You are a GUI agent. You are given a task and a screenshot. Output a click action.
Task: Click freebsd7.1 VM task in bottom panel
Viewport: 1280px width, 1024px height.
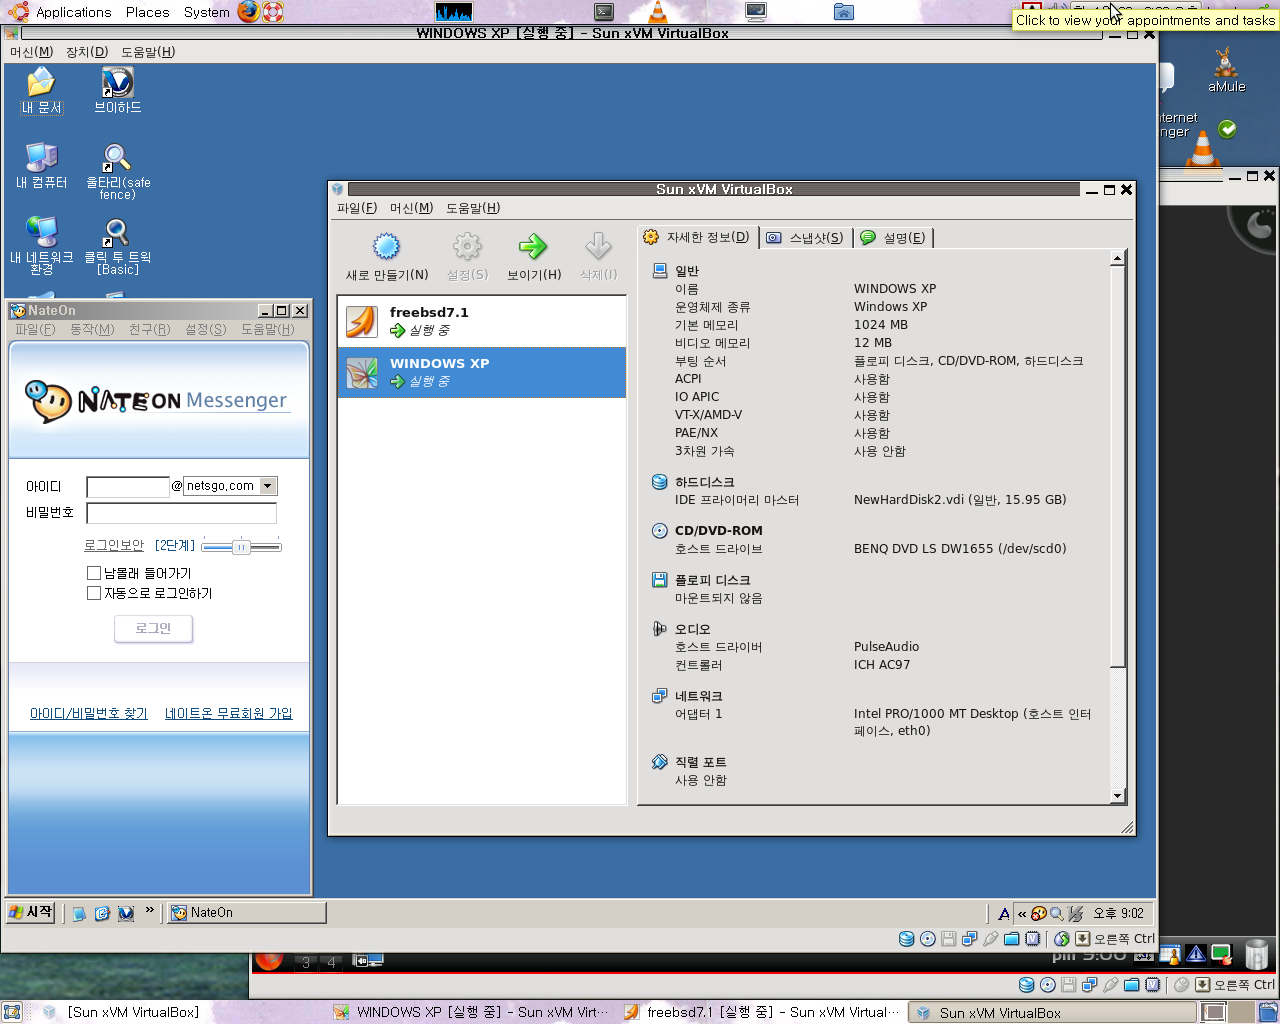click(x=764, y=1012)
